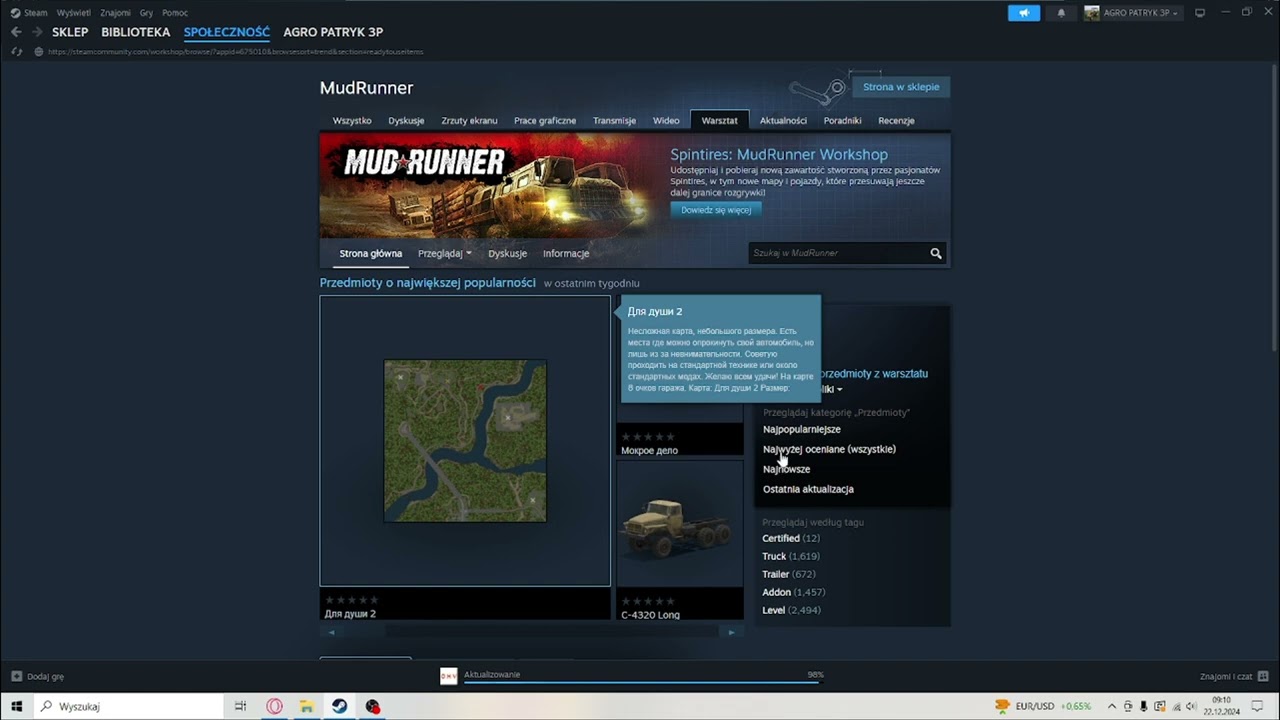
Task: Switch to the Recenzje tab
Action: pyautogui.click(x=896, y=120)
